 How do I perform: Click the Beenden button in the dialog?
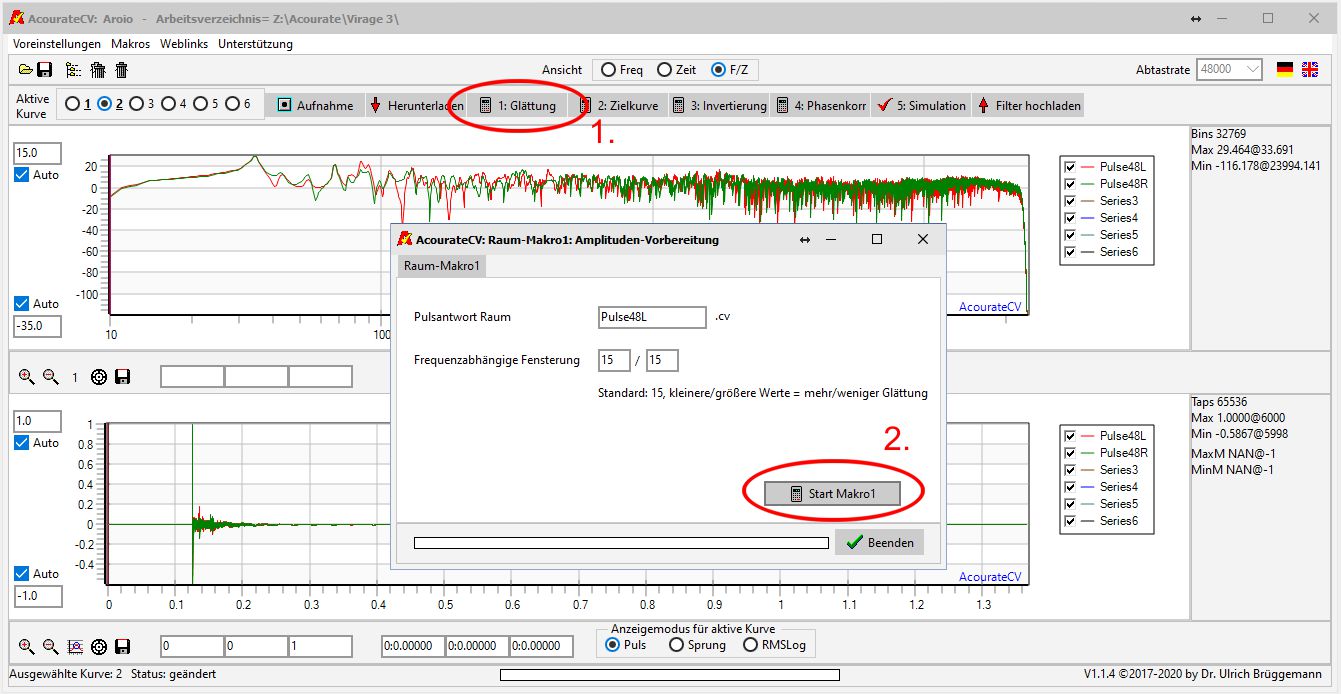879,542
